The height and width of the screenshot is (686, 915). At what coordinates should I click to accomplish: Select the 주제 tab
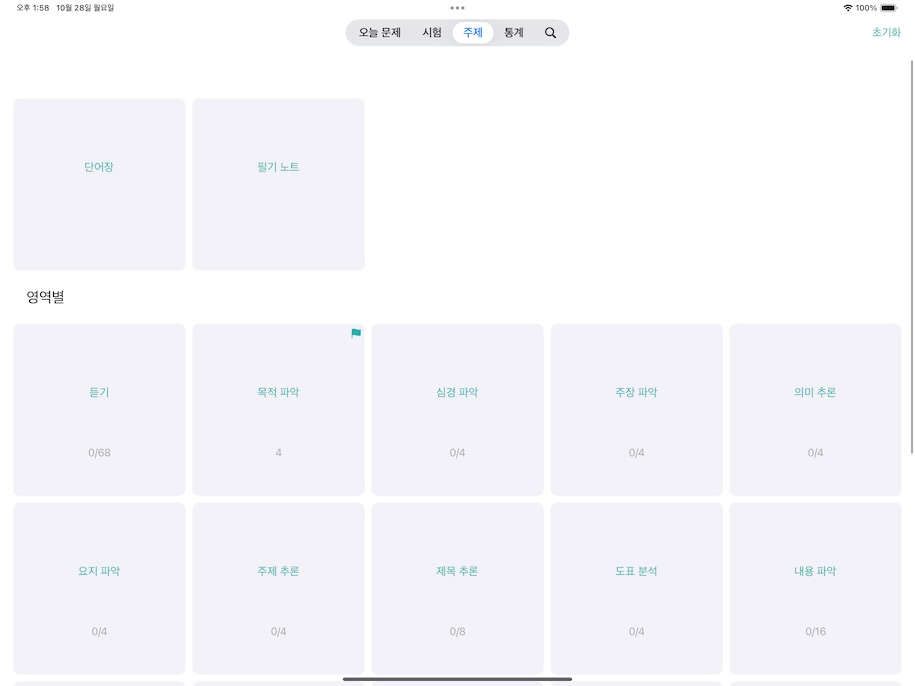[x=473, y=33]
